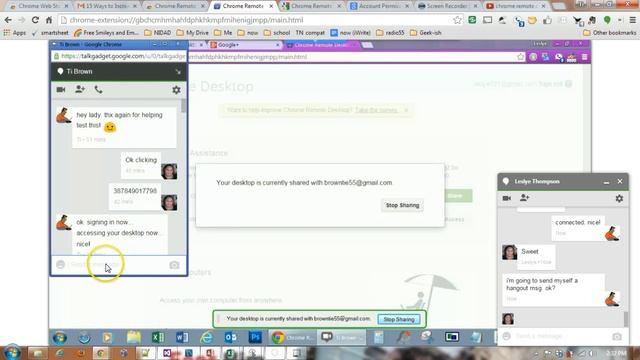The height and width of the screenshot is (360, 640).
Task: Click remote taskbar Chrome button
Action: click(x=292, y=337)
